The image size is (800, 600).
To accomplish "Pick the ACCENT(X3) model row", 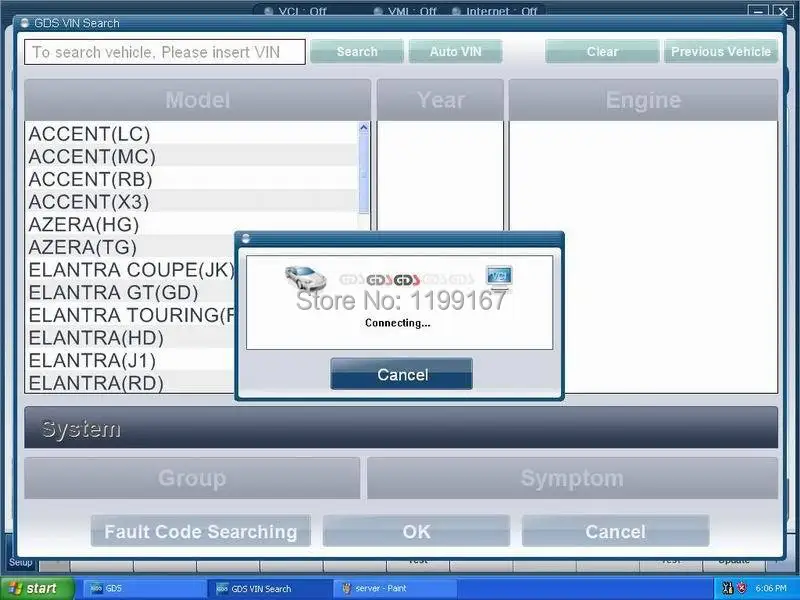I will [x=191, y=202].
